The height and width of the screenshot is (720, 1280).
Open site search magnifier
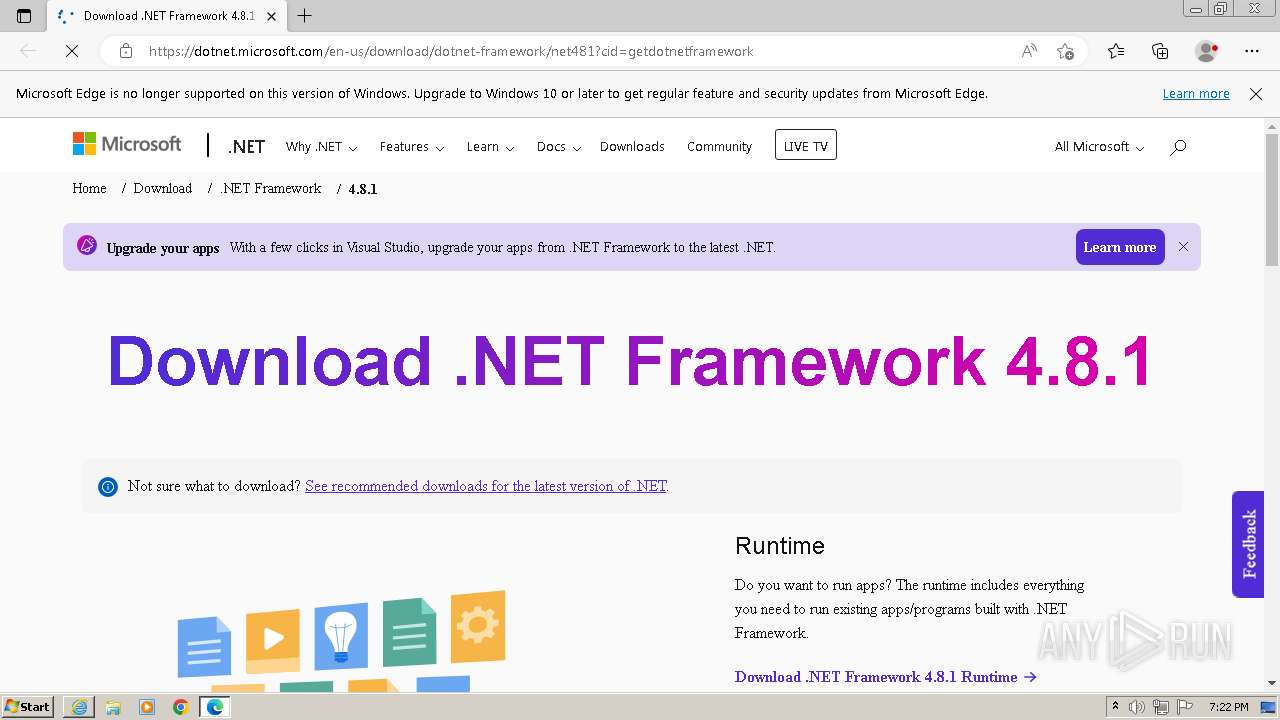pyautogui.click(x=1178, y=147)
